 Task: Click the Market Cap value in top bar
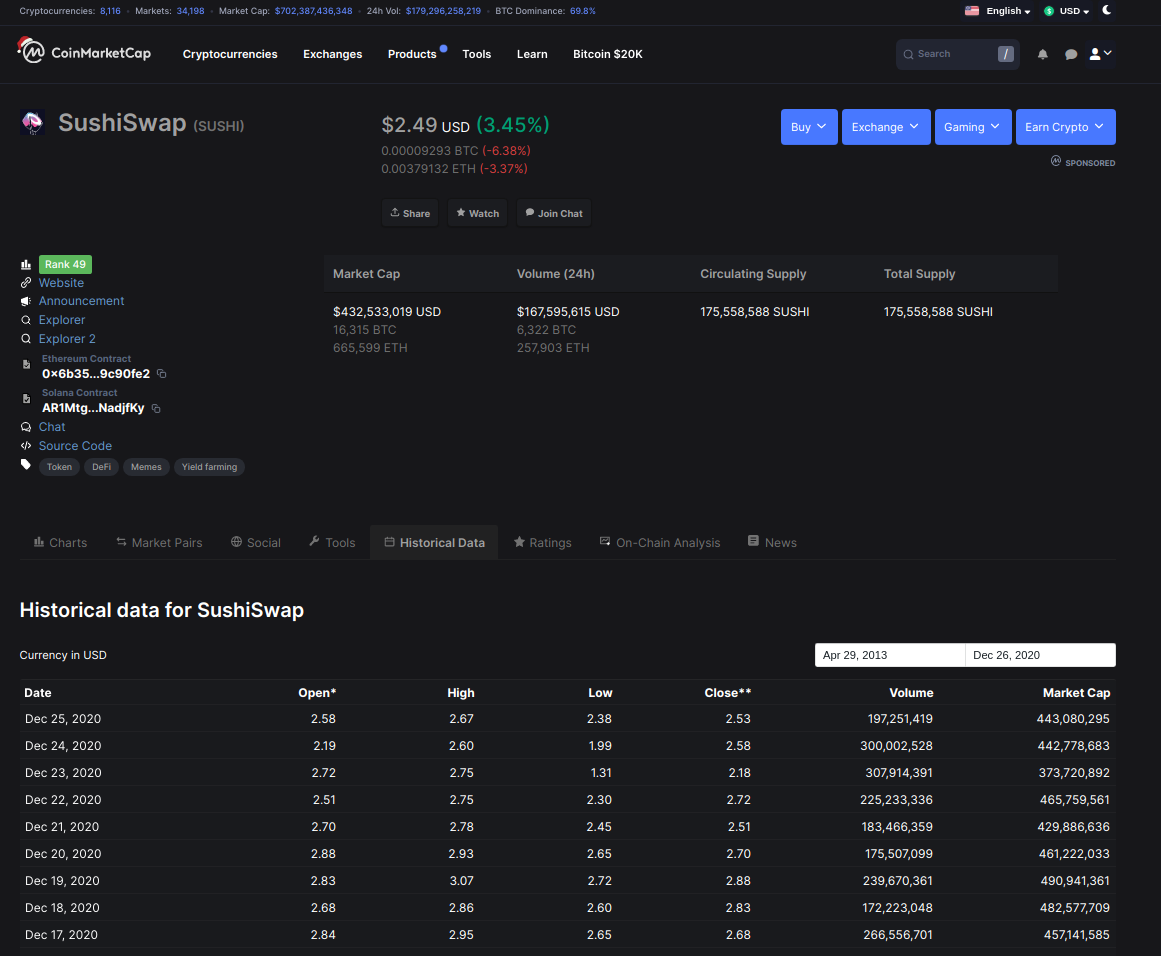pos(313,11)
